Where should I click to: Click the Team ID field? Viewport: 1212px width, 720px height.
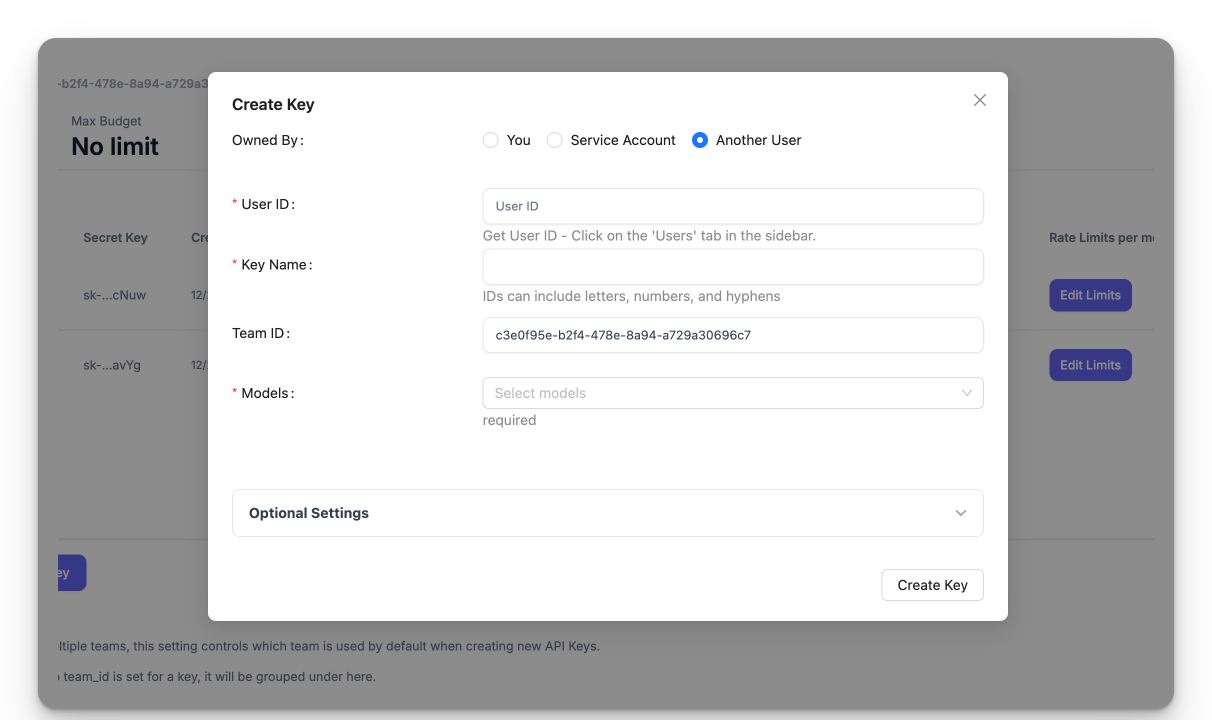732,335
